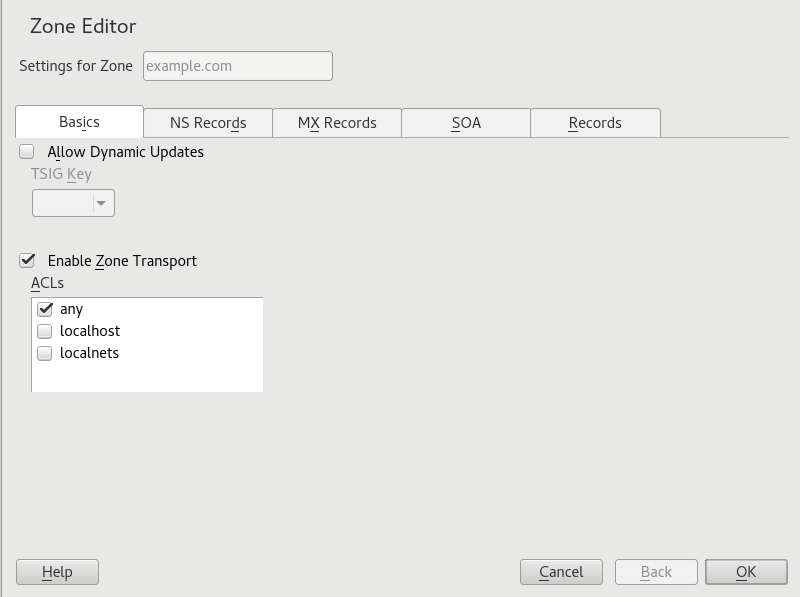Open the NS Records tab
The image size is (800, 597).
[x=208, y=123]
